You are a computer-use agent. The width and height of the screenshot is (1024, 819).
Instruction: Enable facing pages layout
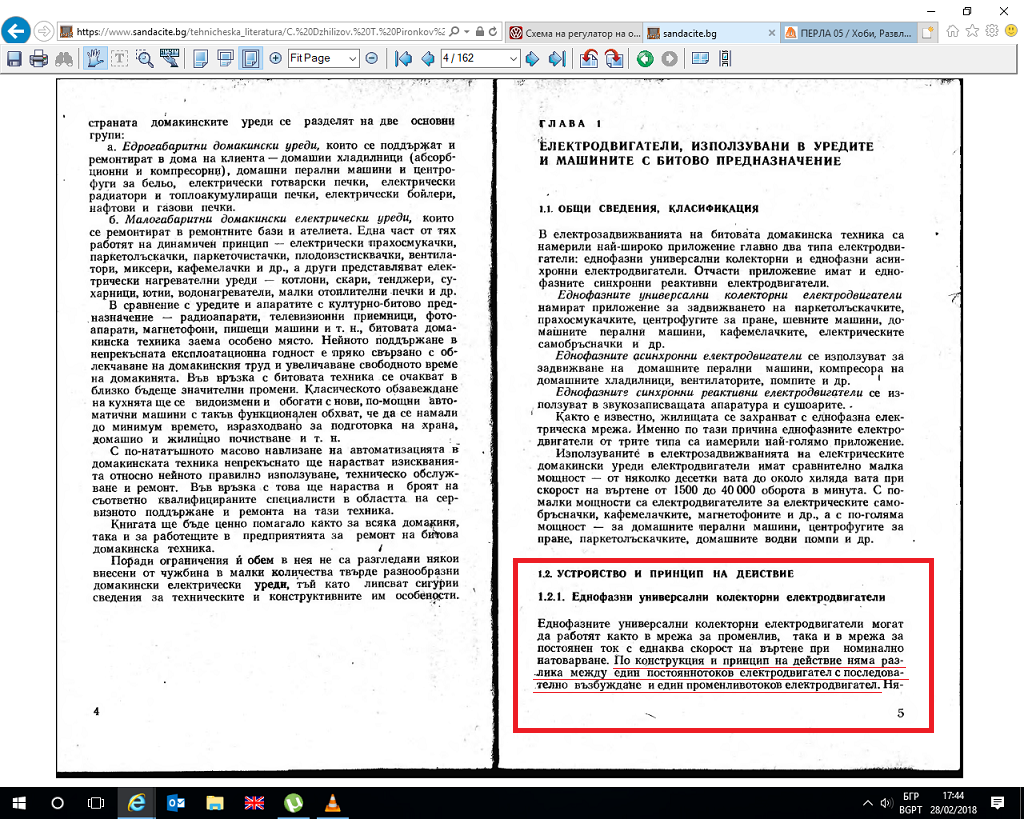249,59
